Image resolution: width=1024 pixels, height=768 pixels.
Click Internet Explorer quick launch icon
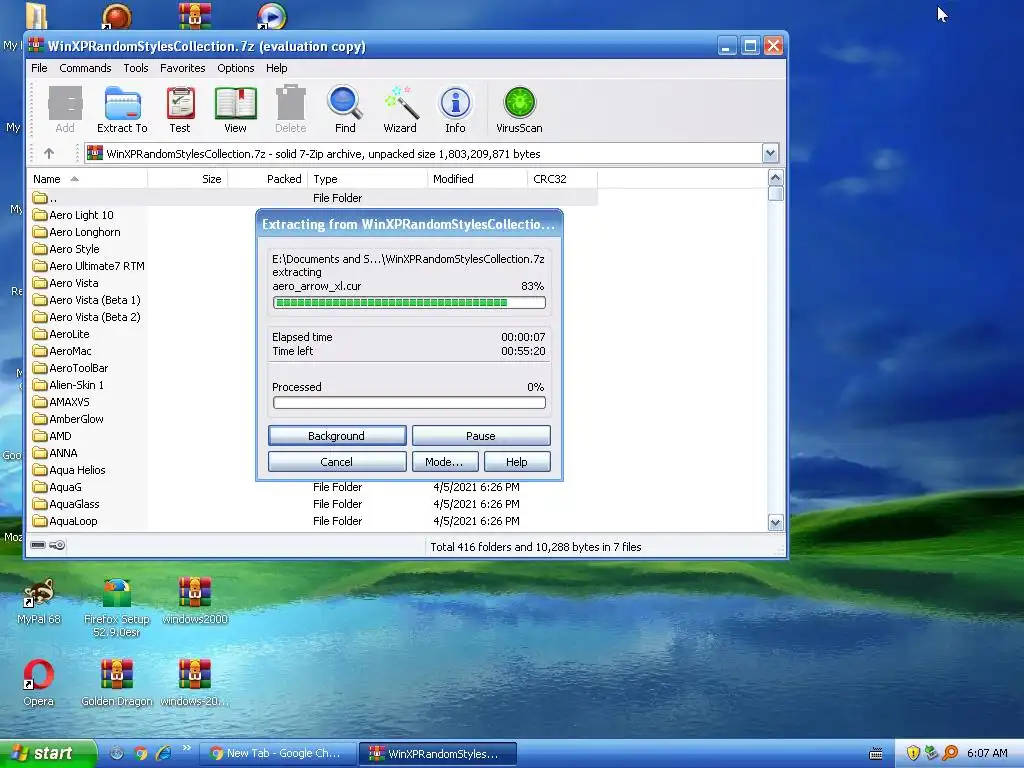[163, 753]
